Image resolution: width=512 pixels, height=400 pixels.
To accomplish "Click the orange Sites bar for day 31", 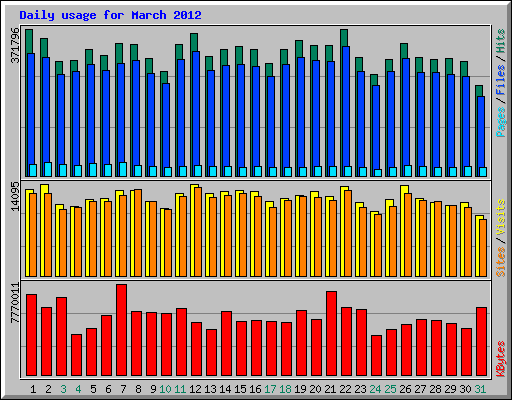I will pos(483,248).
